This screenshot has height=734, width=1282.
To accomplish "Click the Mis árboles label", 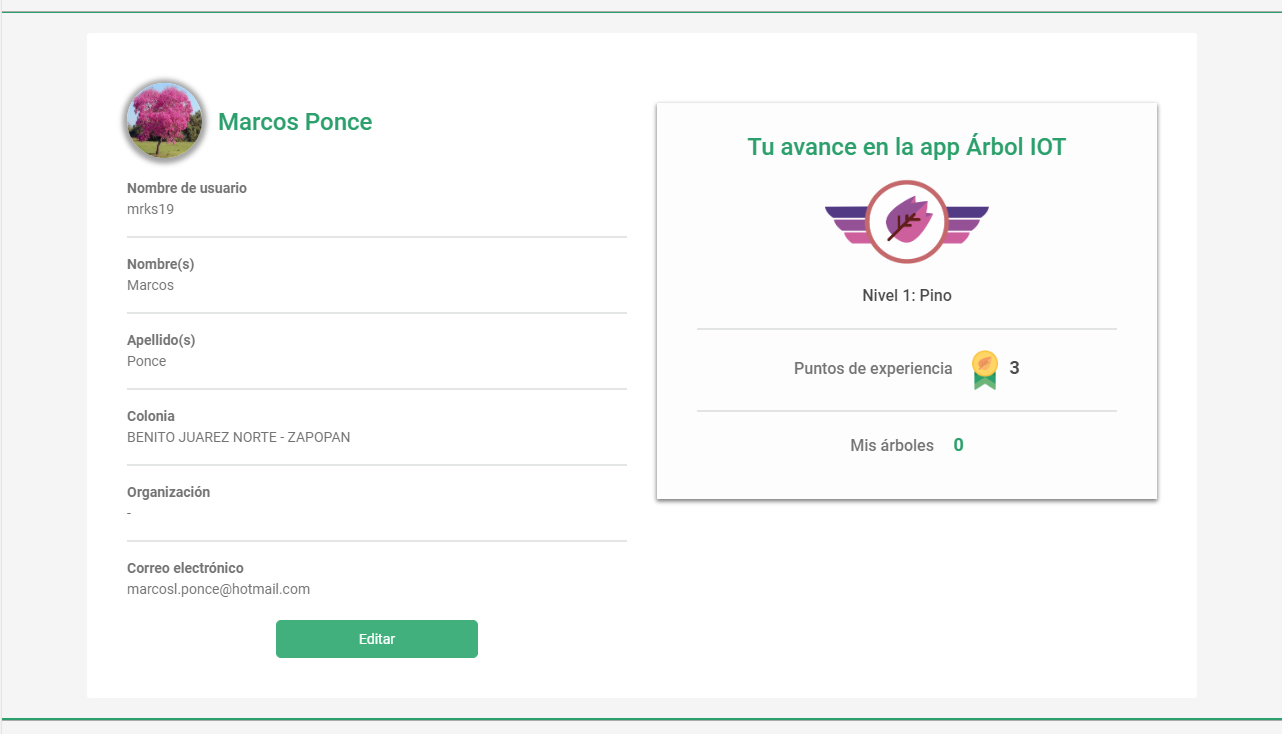I will 892,446.
